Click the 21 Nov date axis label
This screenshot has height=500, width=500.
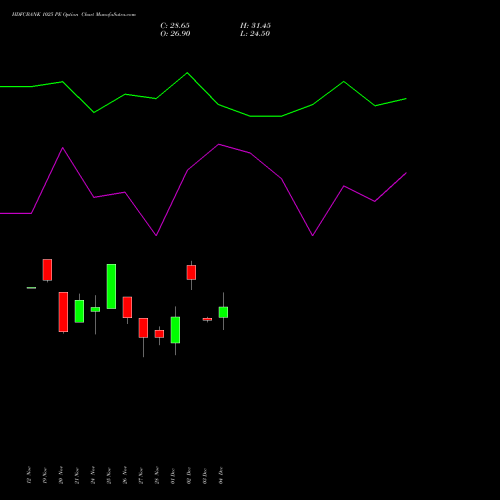click(77, 475)
